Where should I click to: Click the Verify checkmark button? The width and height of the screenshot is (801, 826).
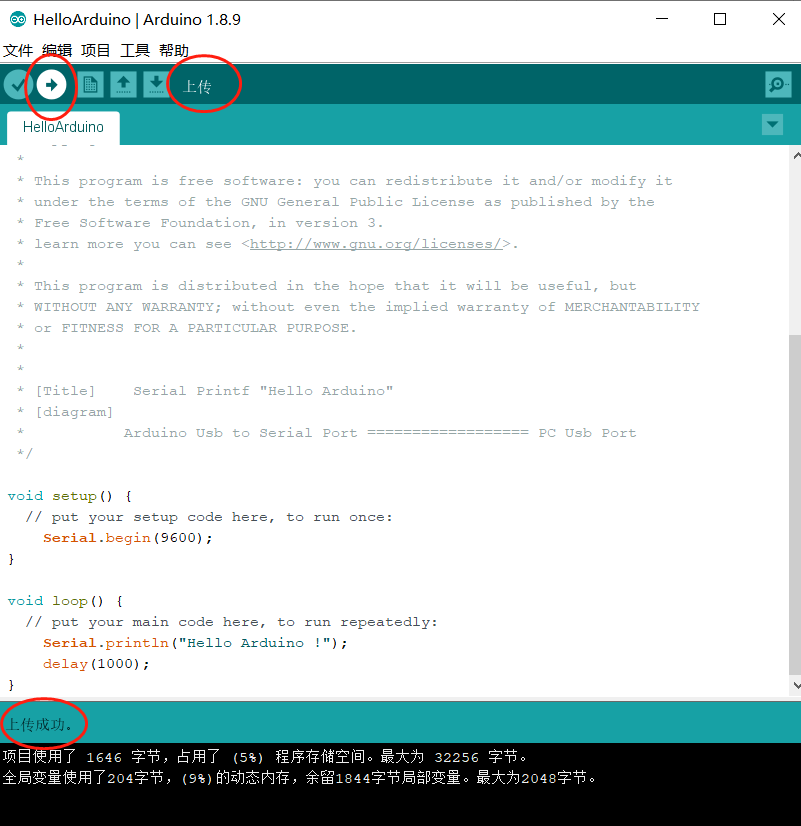click(x=18, y=84)
